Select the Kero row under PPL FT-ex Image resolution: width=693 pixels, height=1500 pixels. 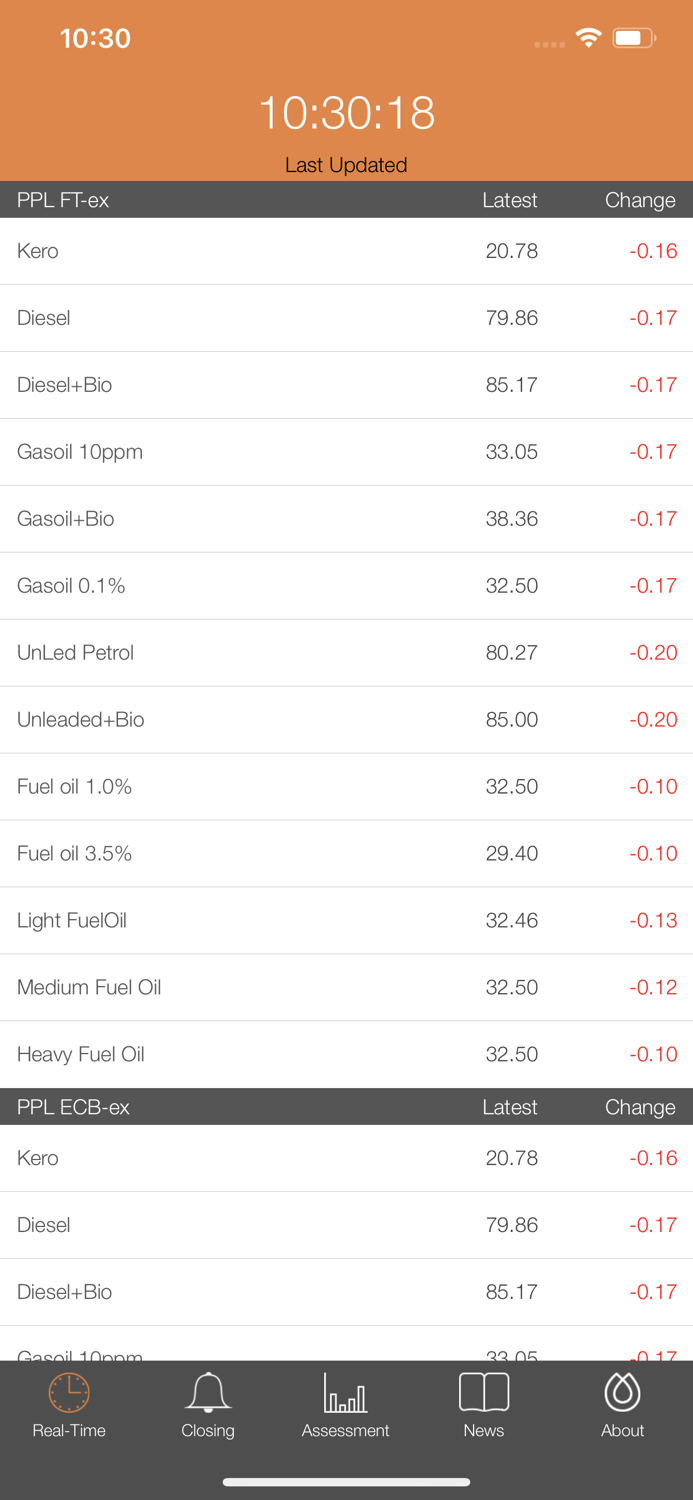tap(346, 251)
